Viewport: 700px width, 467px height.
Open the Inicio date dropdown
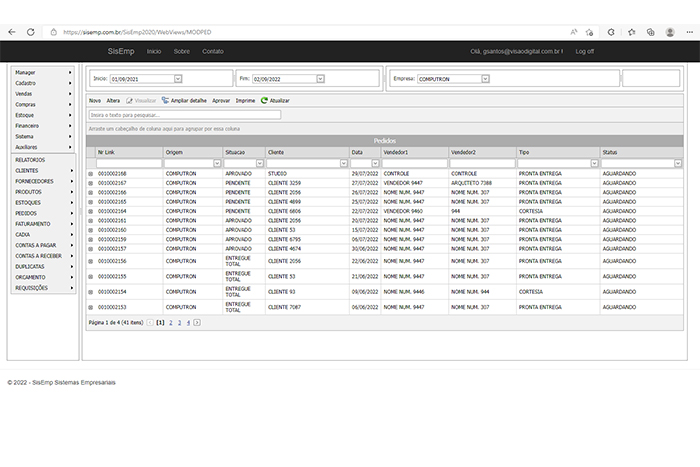[x=178, y=78]
